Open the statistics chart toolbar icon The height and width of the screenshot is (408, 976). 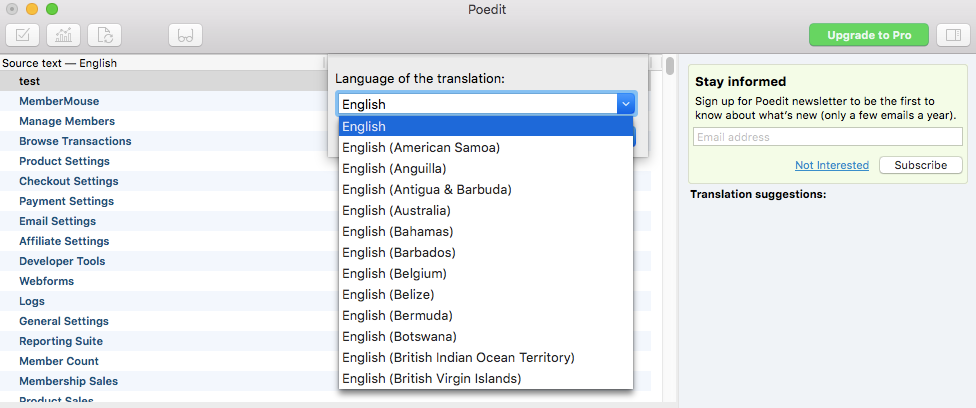tap(63, 35)
